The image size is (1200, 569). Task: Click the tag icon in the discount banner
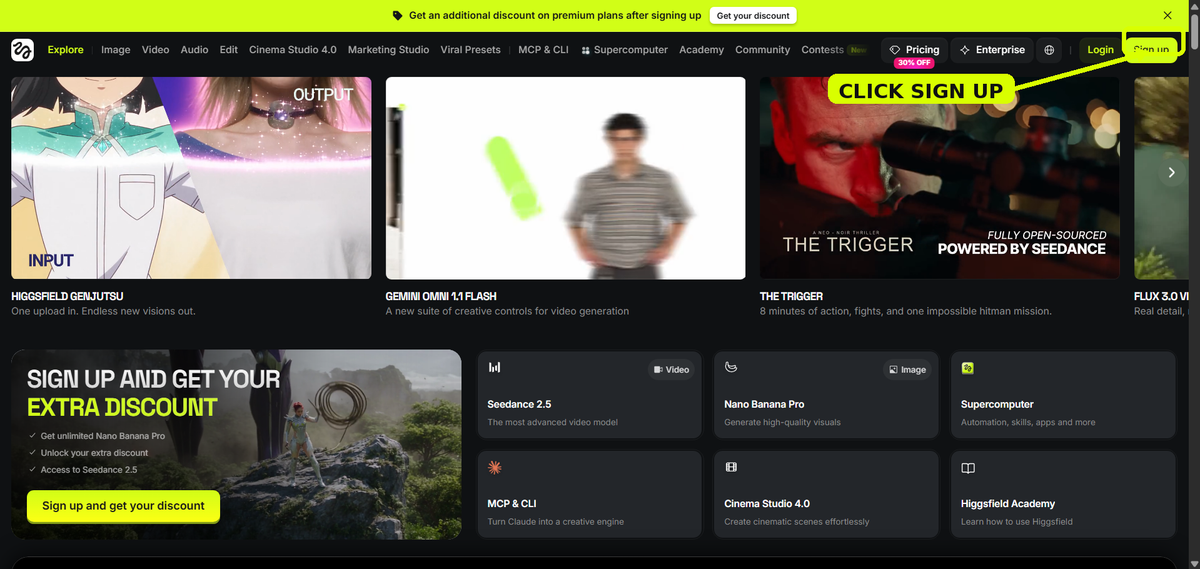pyautogui.click(x=398, y=16)
